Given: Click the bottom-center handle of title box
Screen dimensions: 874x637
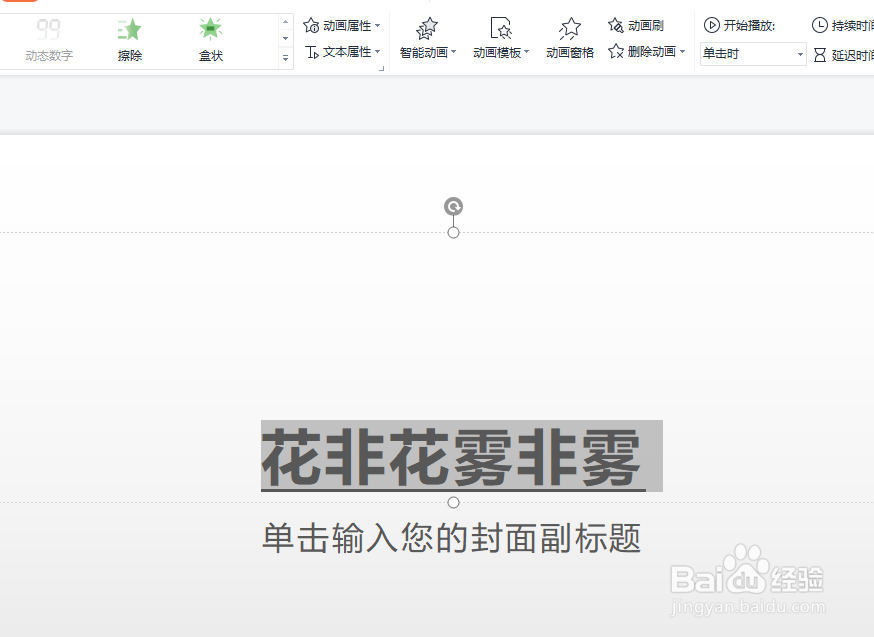Looking at the screenshot, I should (x=453, y=503).
